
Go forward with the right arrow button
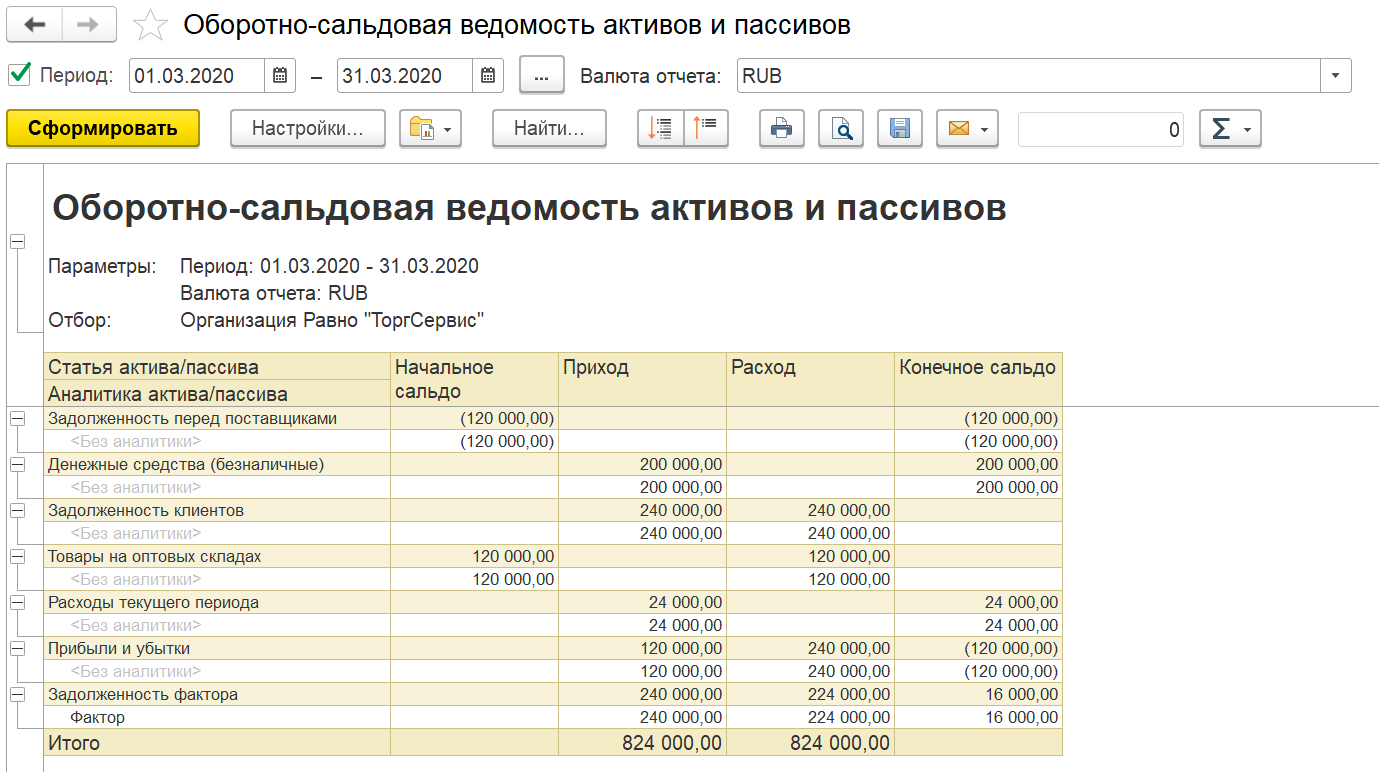click(x=88, y=24)
